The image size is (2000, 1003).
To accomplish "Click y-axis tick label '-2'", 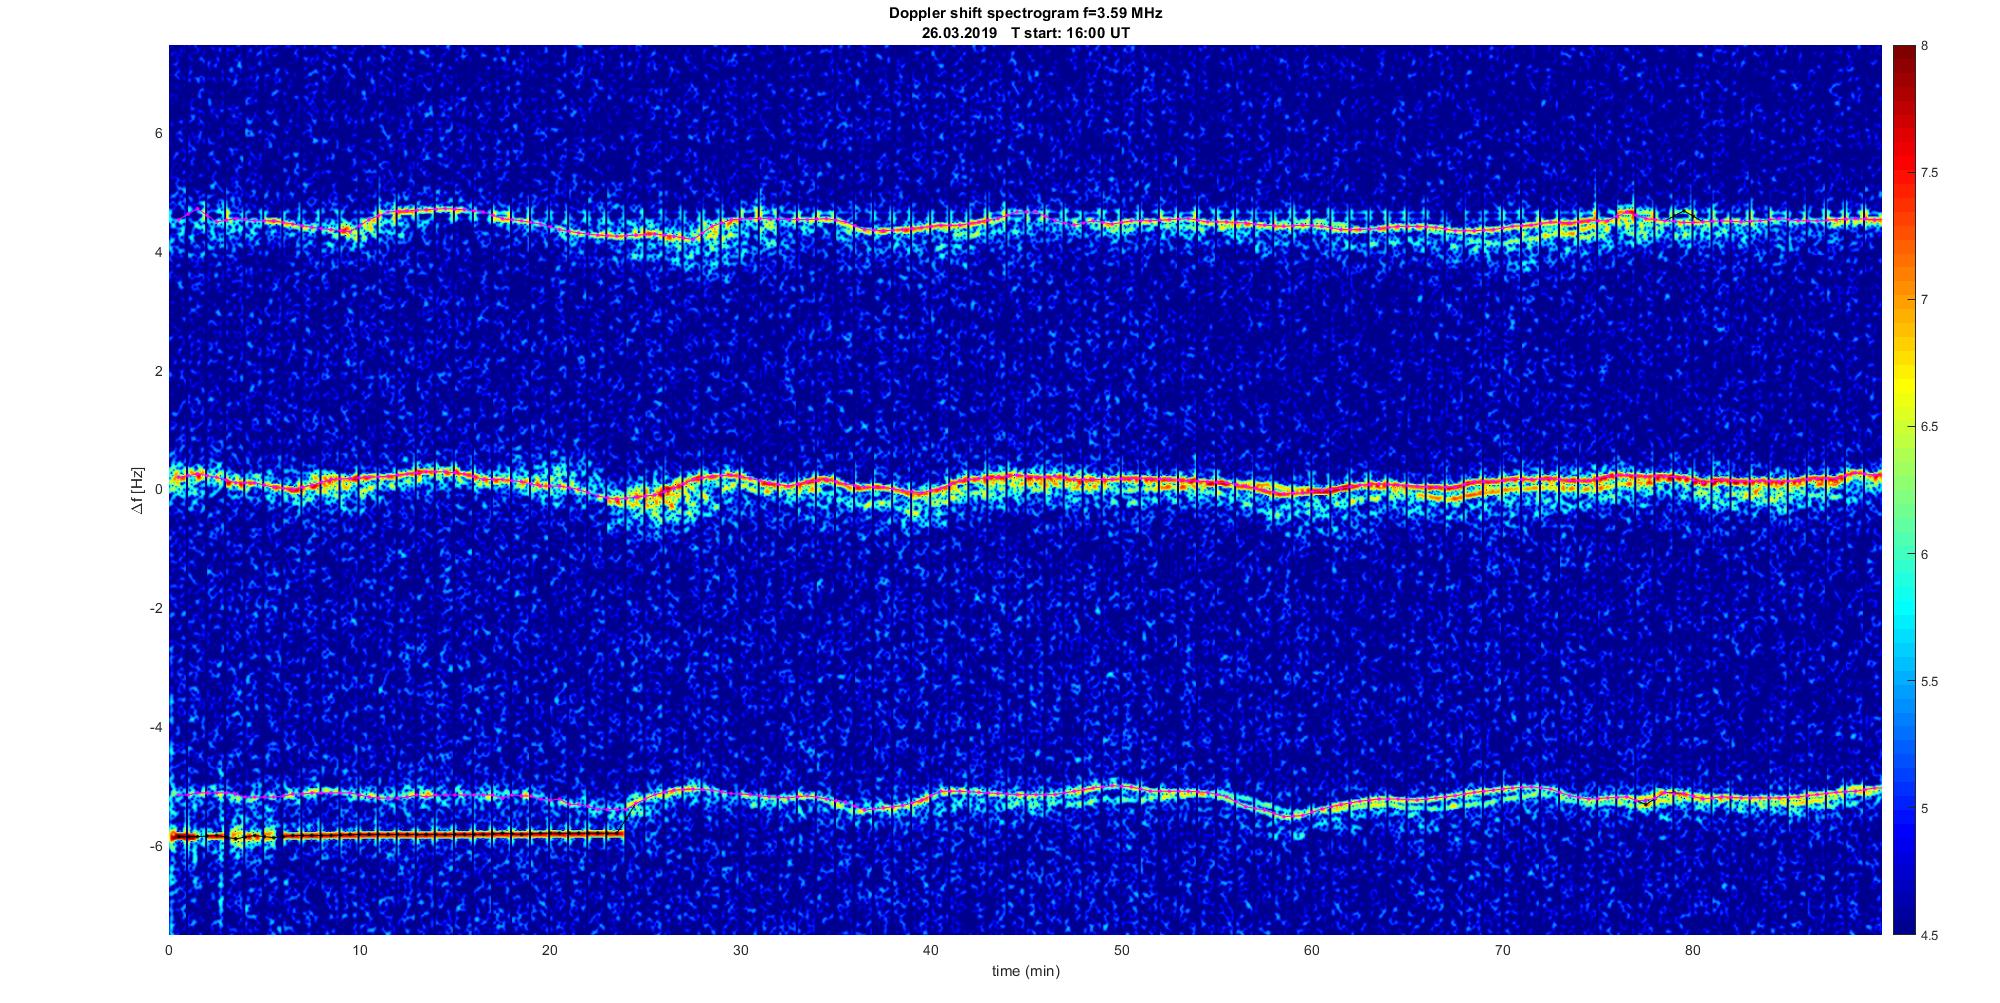I will (x=156, y=609).
